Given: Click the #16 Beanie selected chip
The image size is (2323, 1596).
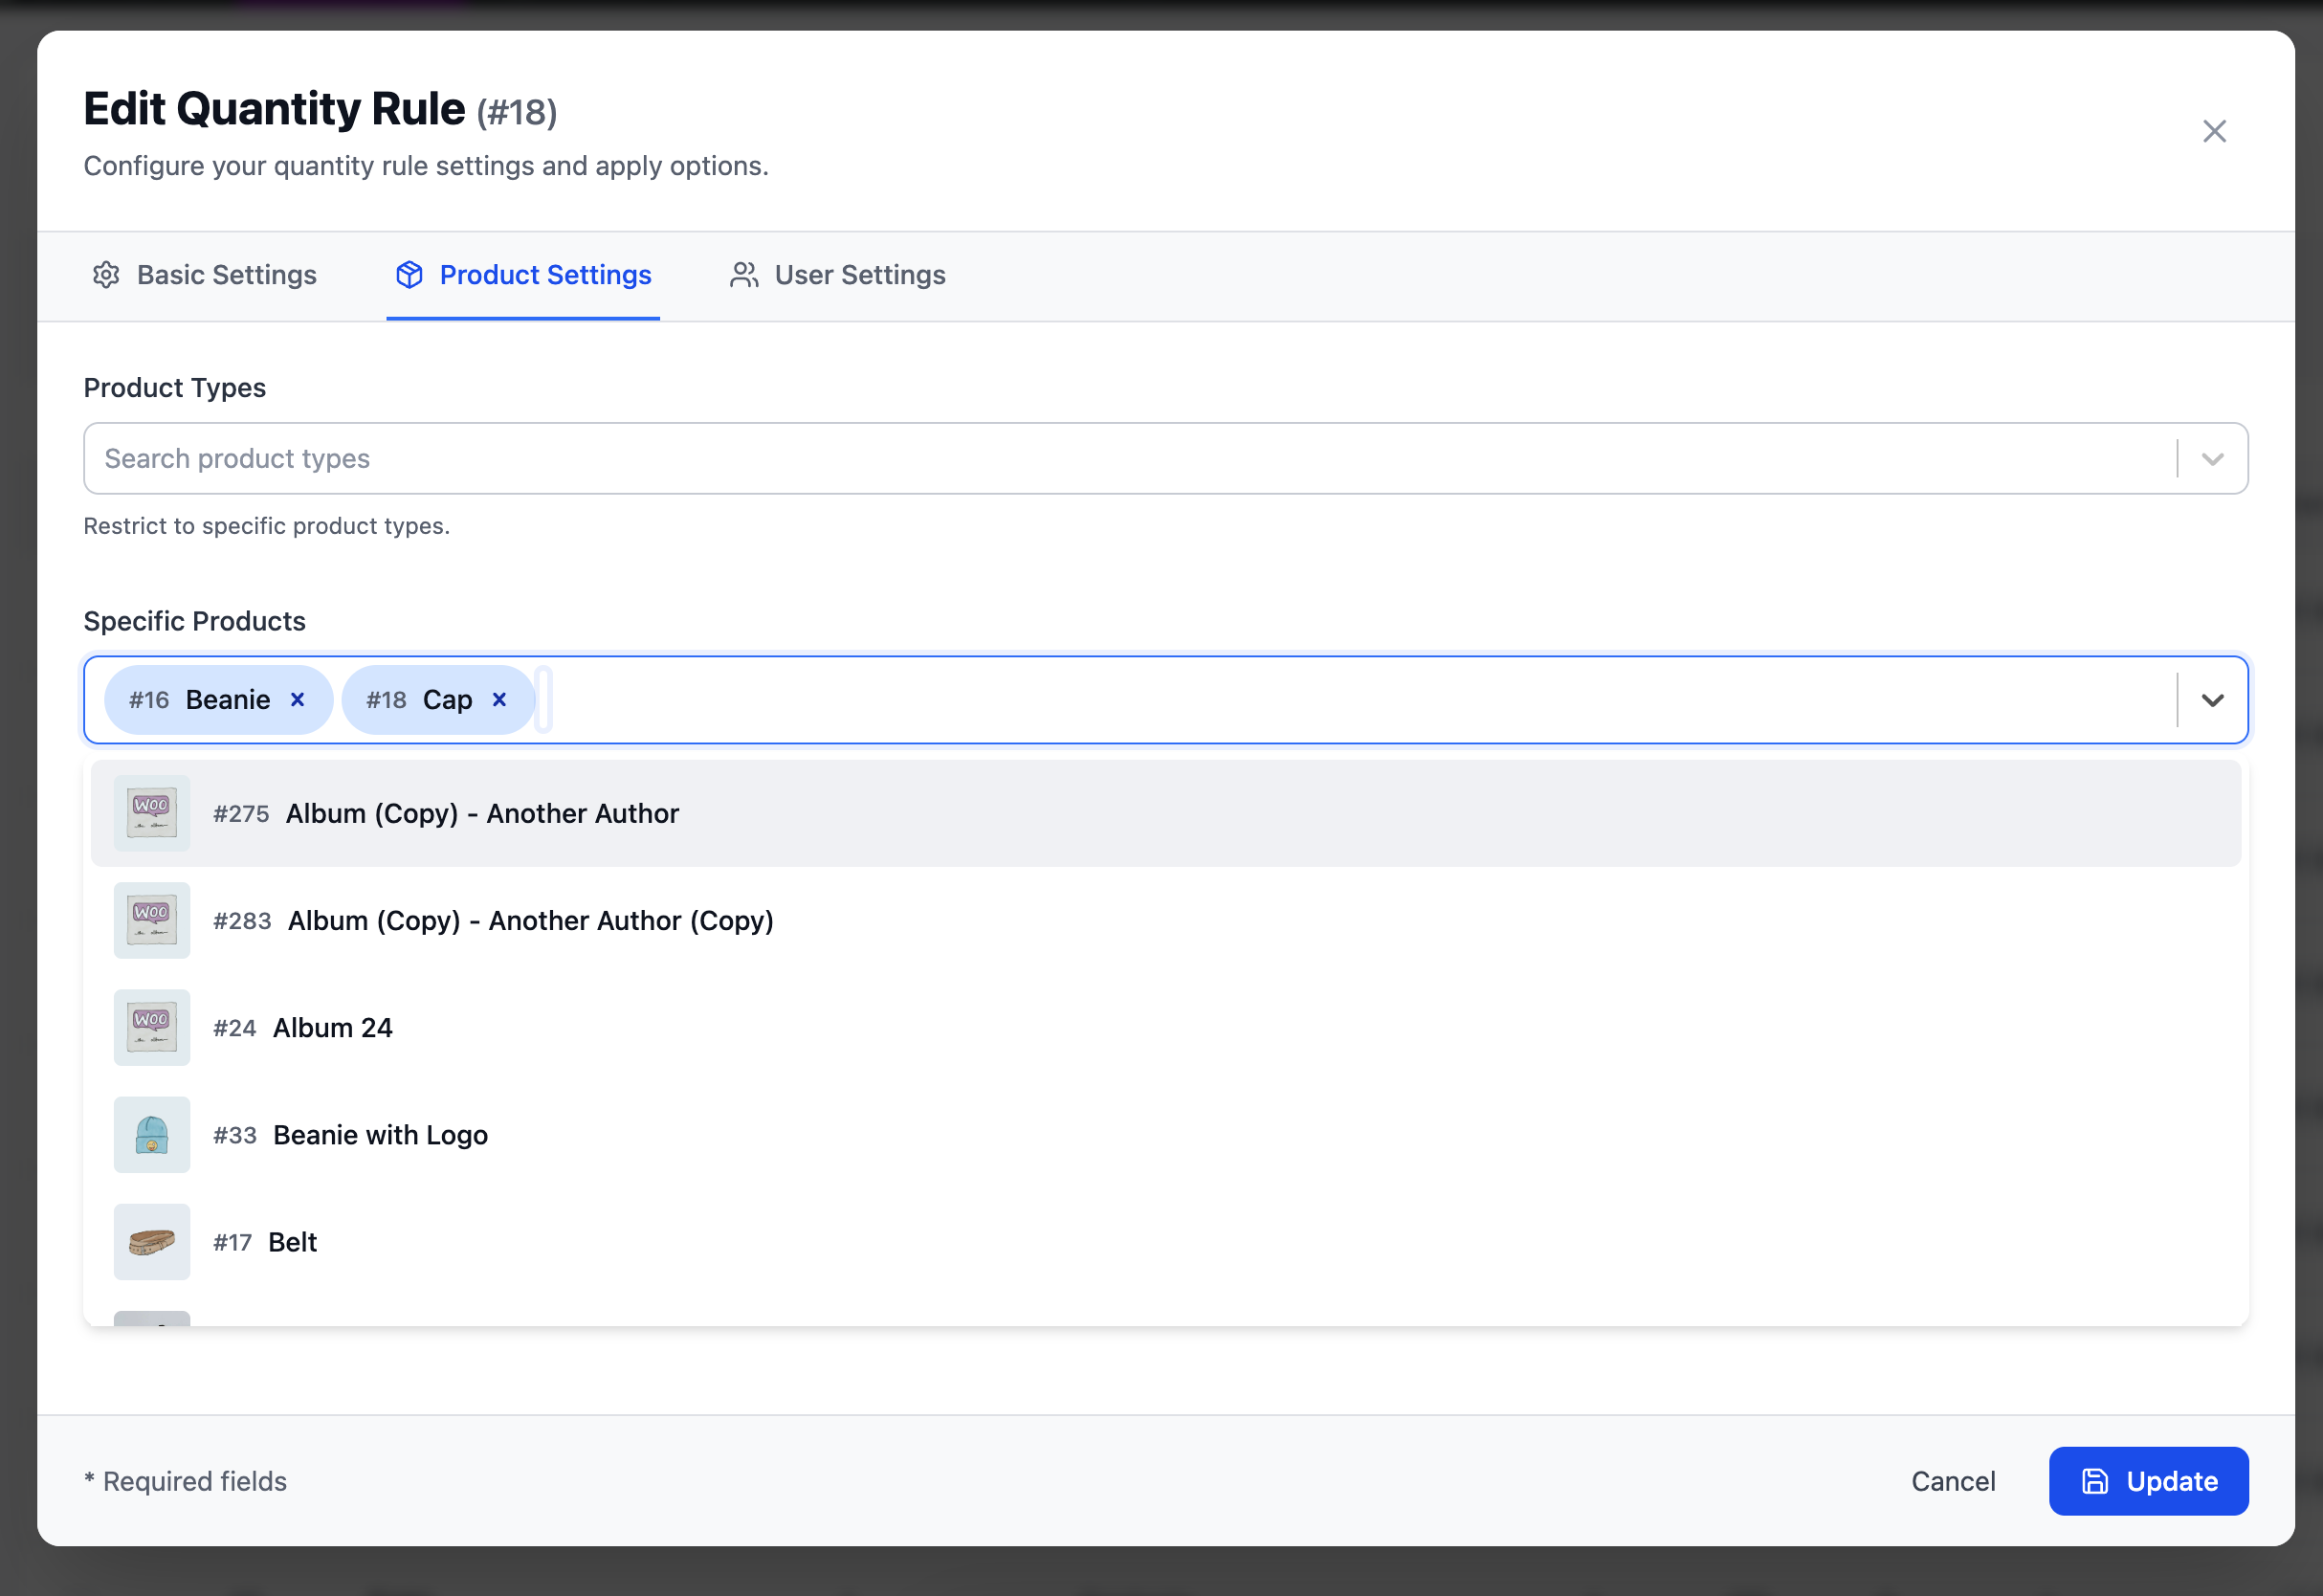Looking at the screenshot, I should pos(200,700).
